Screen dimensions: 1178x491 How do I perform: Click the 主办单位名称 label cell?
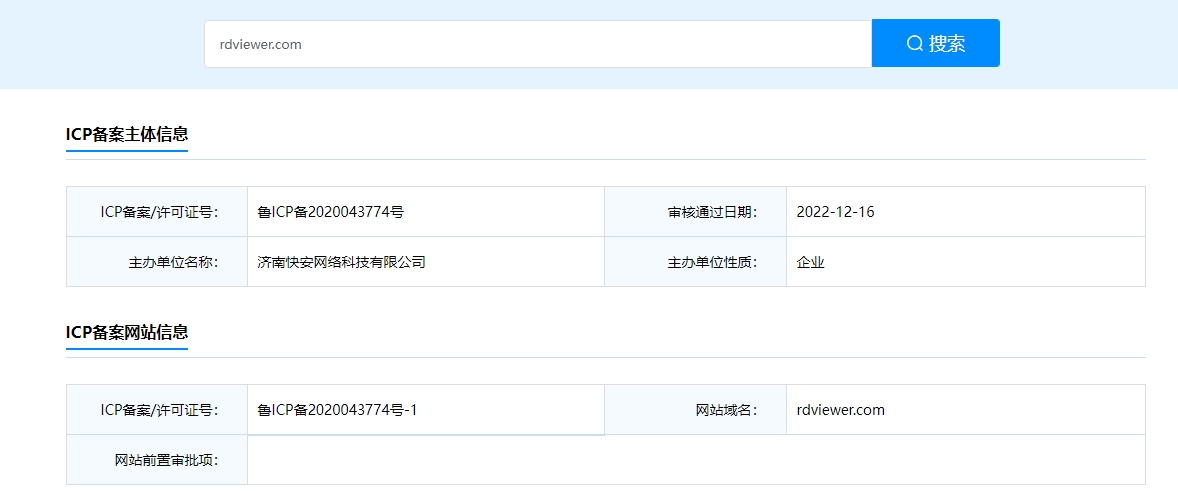pyautogui.click(x=157, y=262)
